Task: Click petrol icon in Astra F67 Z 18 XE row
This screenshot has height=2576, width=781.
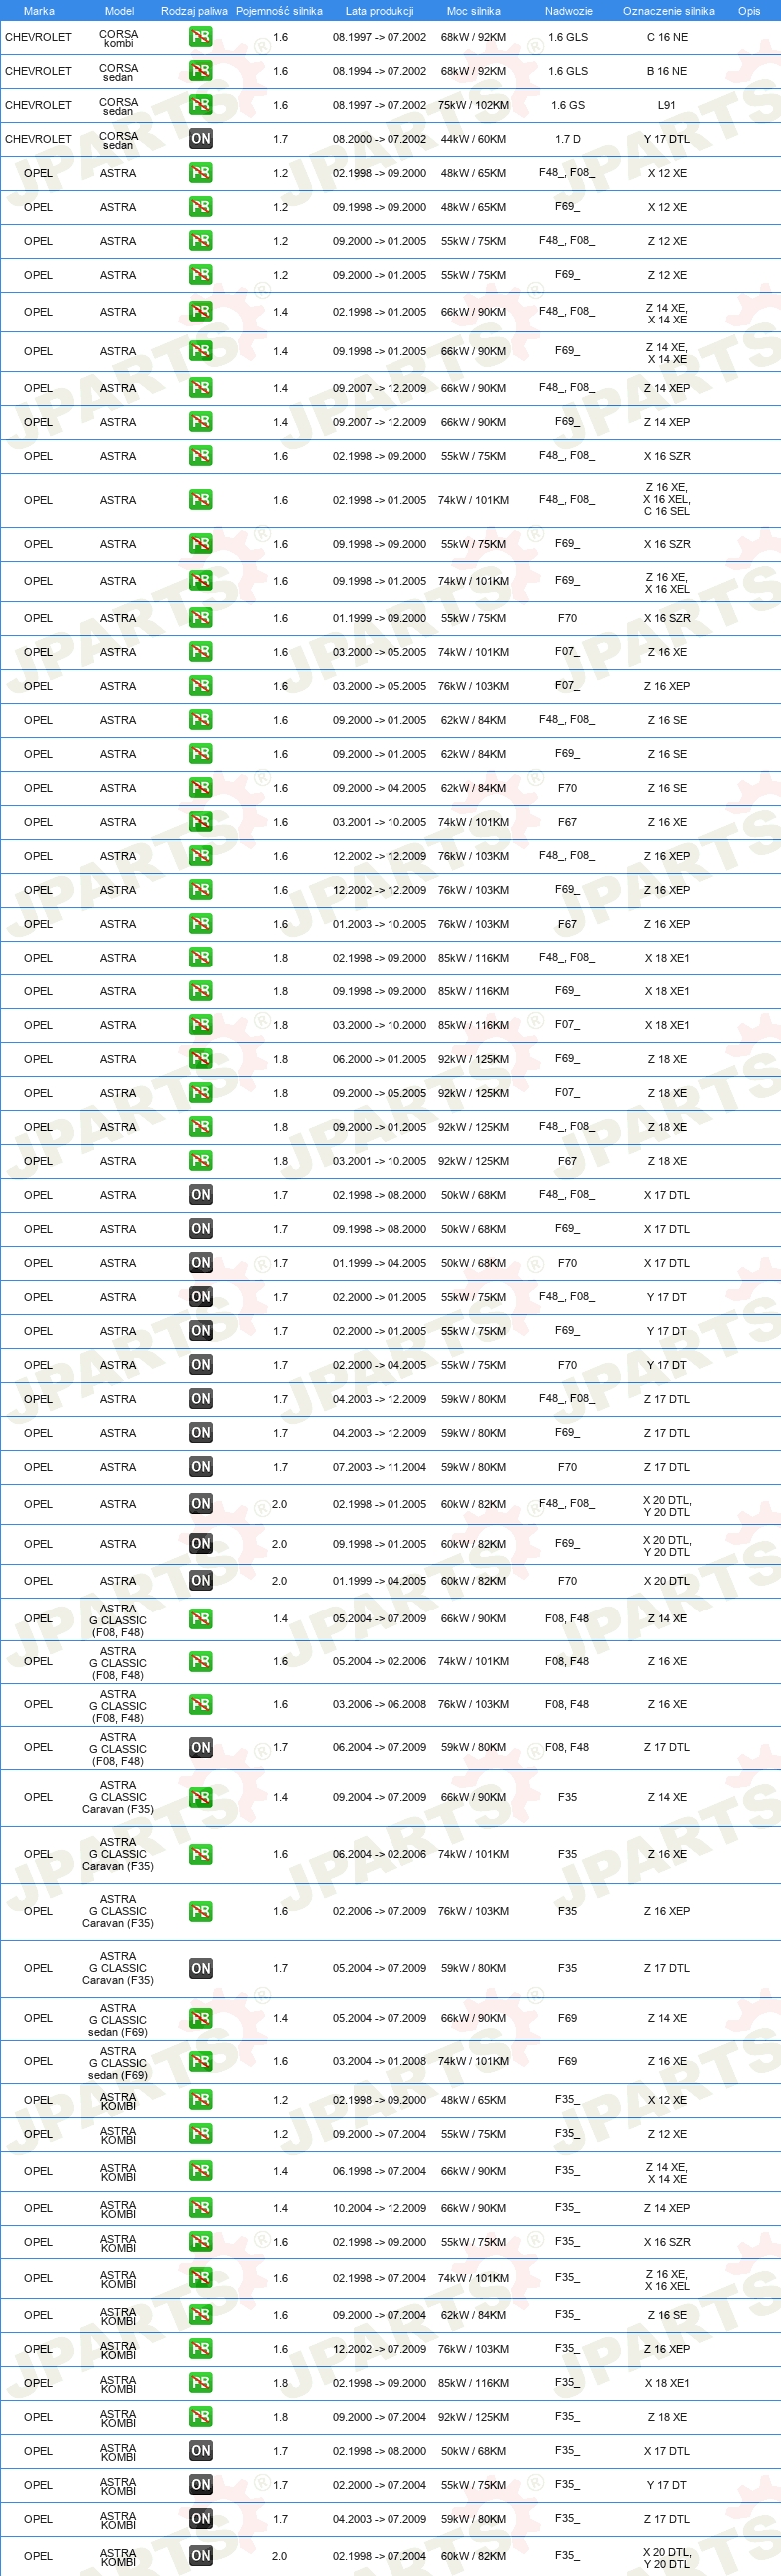Action: pyautogui.click(x=200, y=1161)
